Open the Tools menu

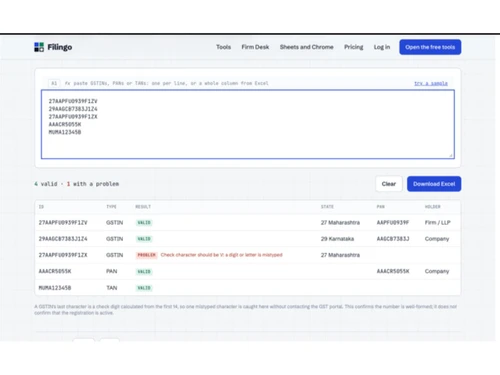coord(223,47)
